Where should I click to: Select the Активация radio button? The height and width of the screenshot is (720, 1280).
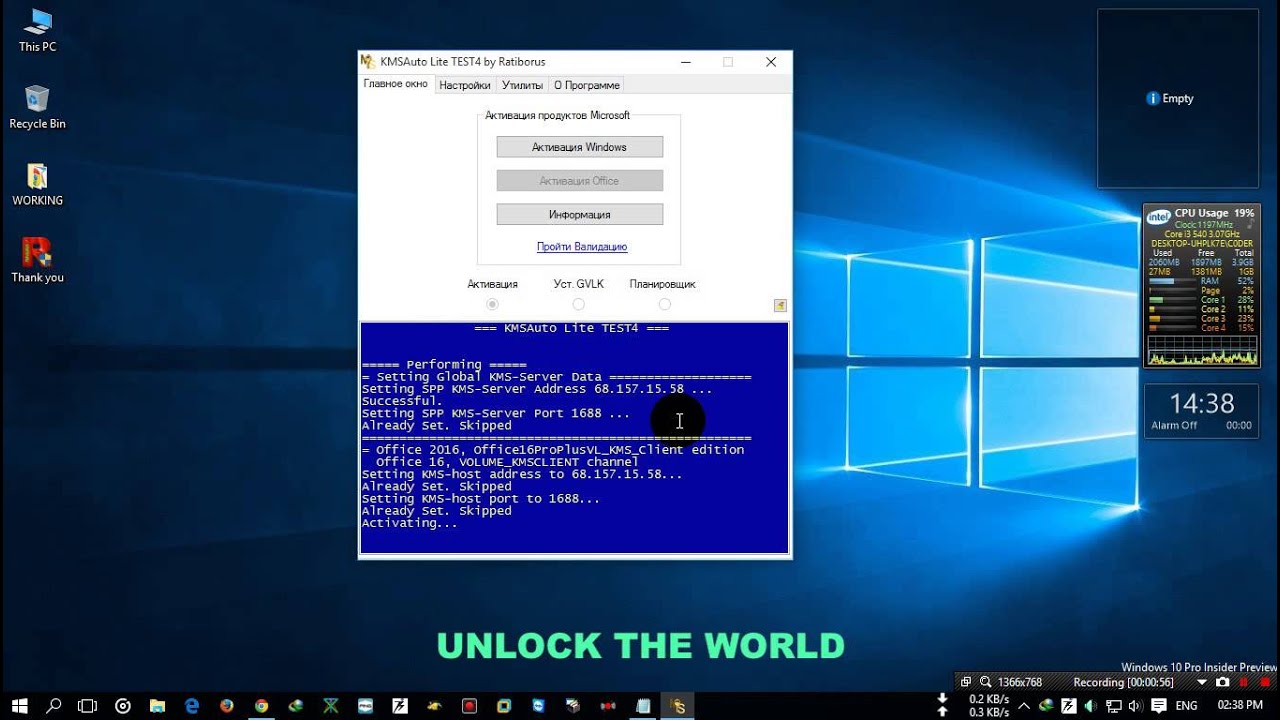492,304
